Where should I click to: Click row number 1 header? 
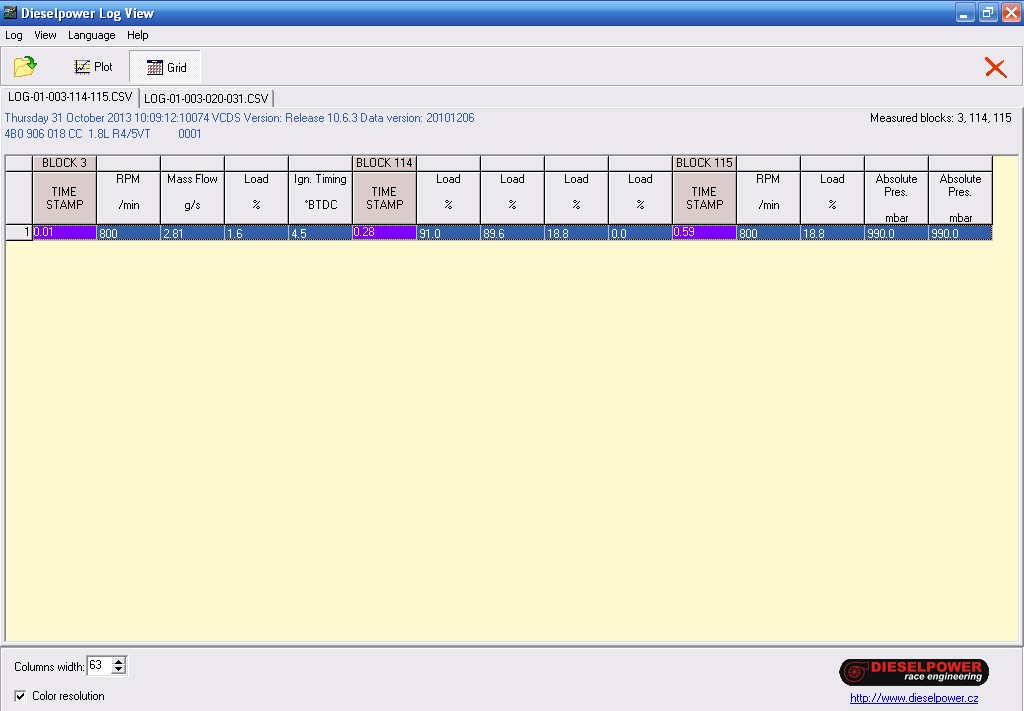(19, 232)
